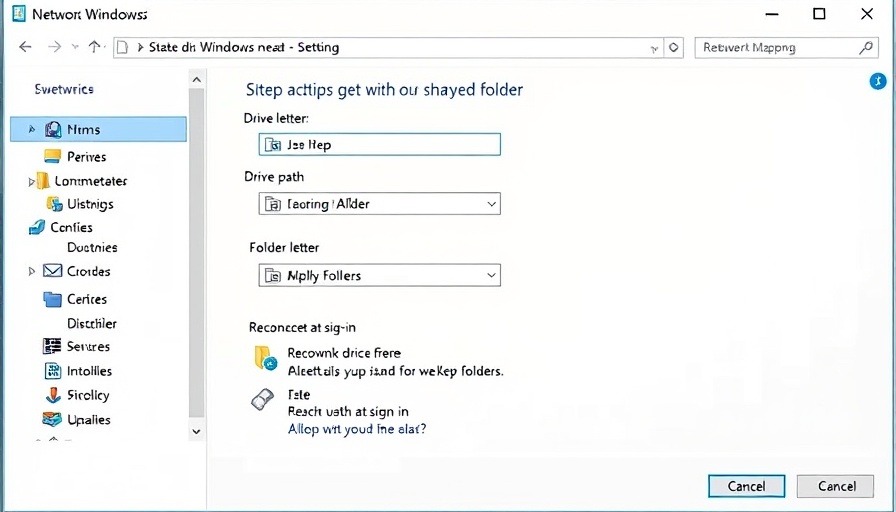Click the highlighted blue-bordered Cancel button
This screenshot has width=896, height=512.
tap(746, 486)
